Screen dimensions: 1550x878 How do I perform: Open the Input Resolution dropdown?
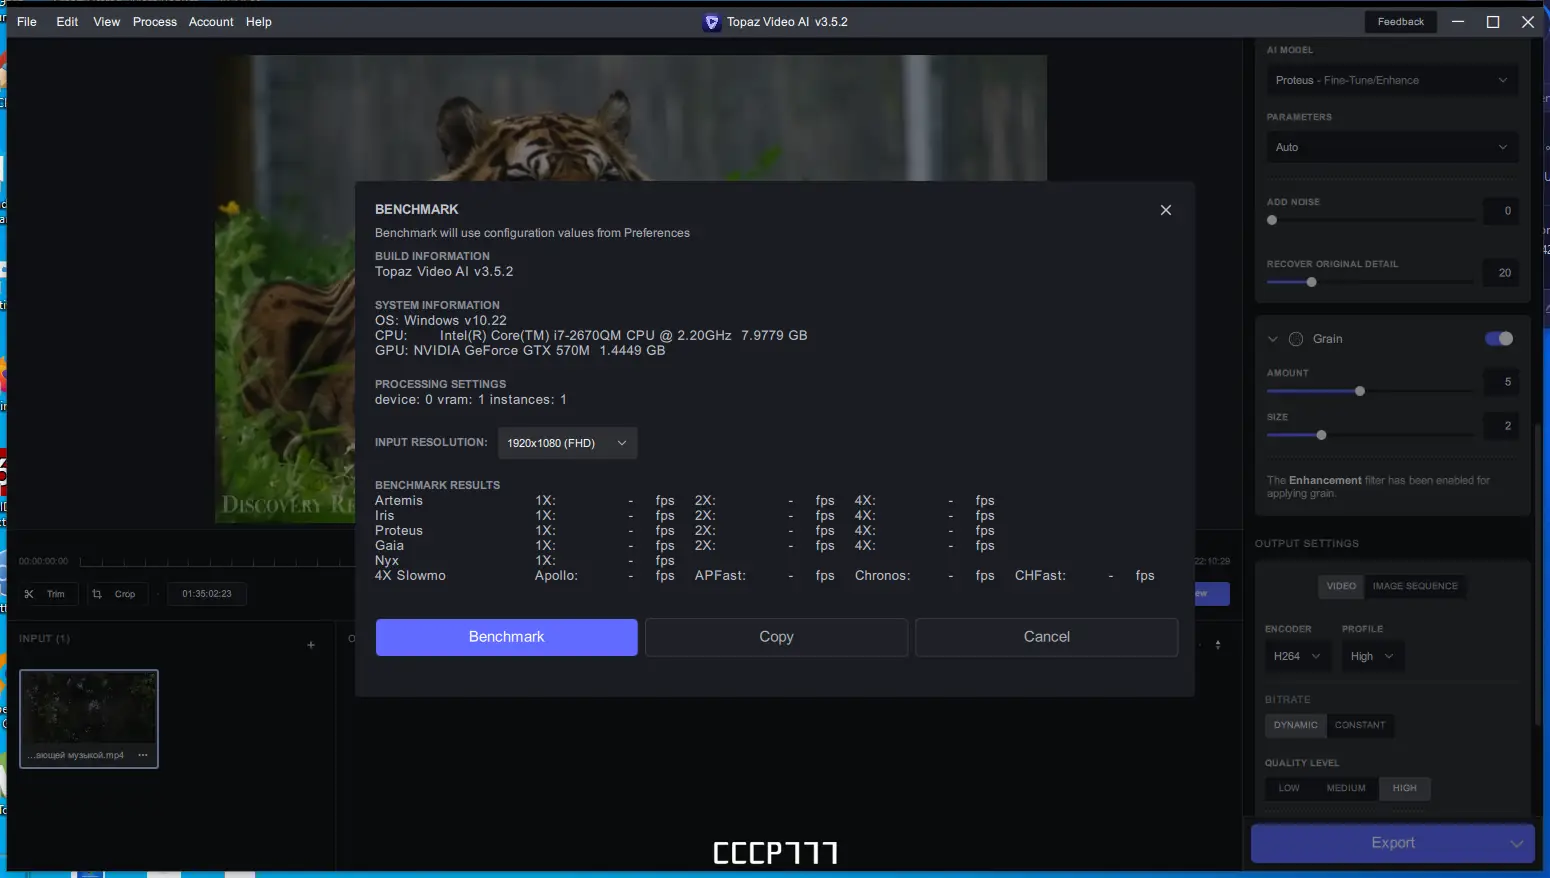coord(567,443)
